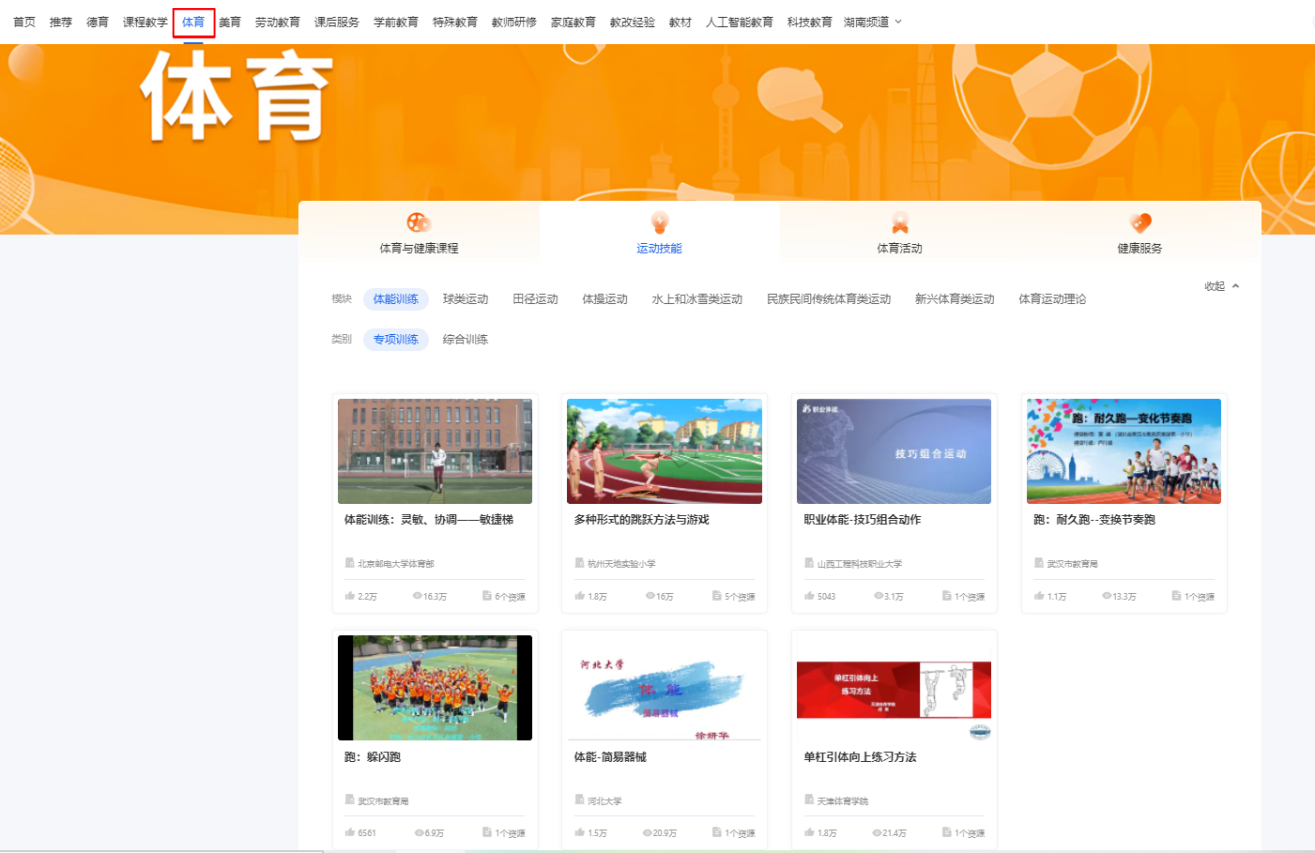Click resource file icon on 职业体能-技巧组合动作 card
This screenshot has width=1315, height=853.
point(947,596)
